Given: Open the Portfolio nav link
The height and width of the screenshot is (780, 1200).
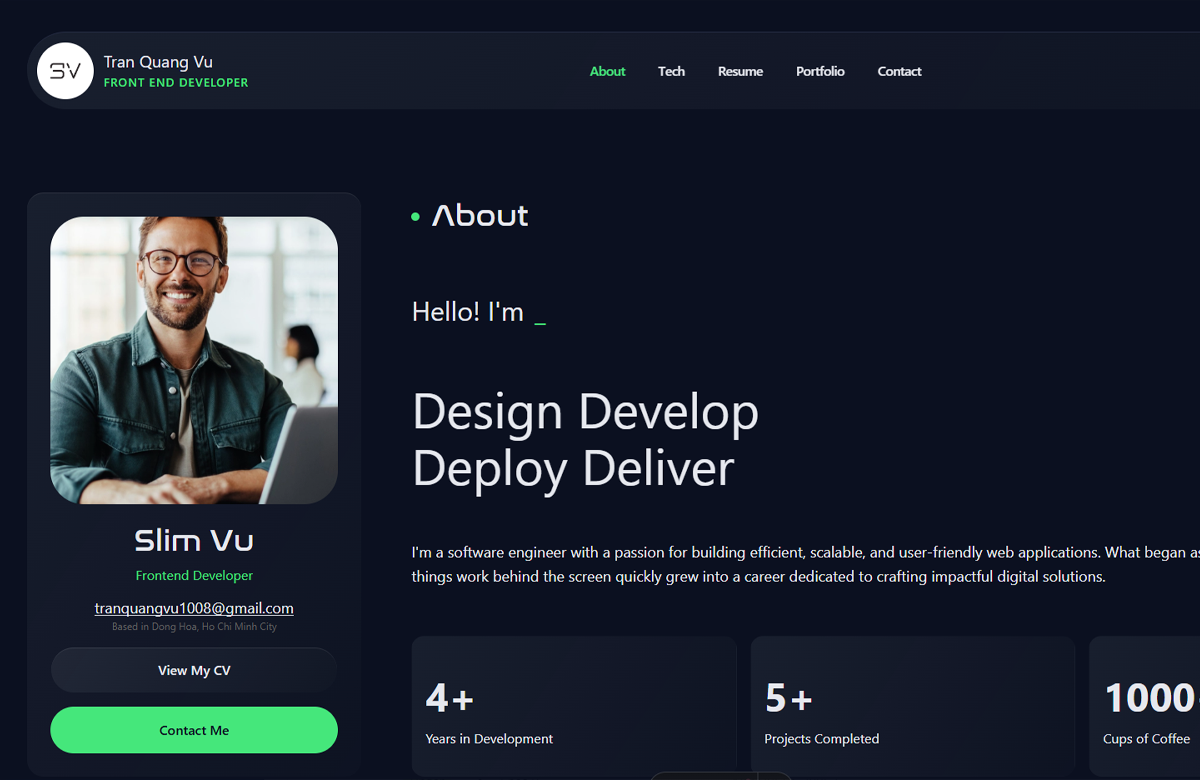Looking at the screenshot, I should [820, 71].
